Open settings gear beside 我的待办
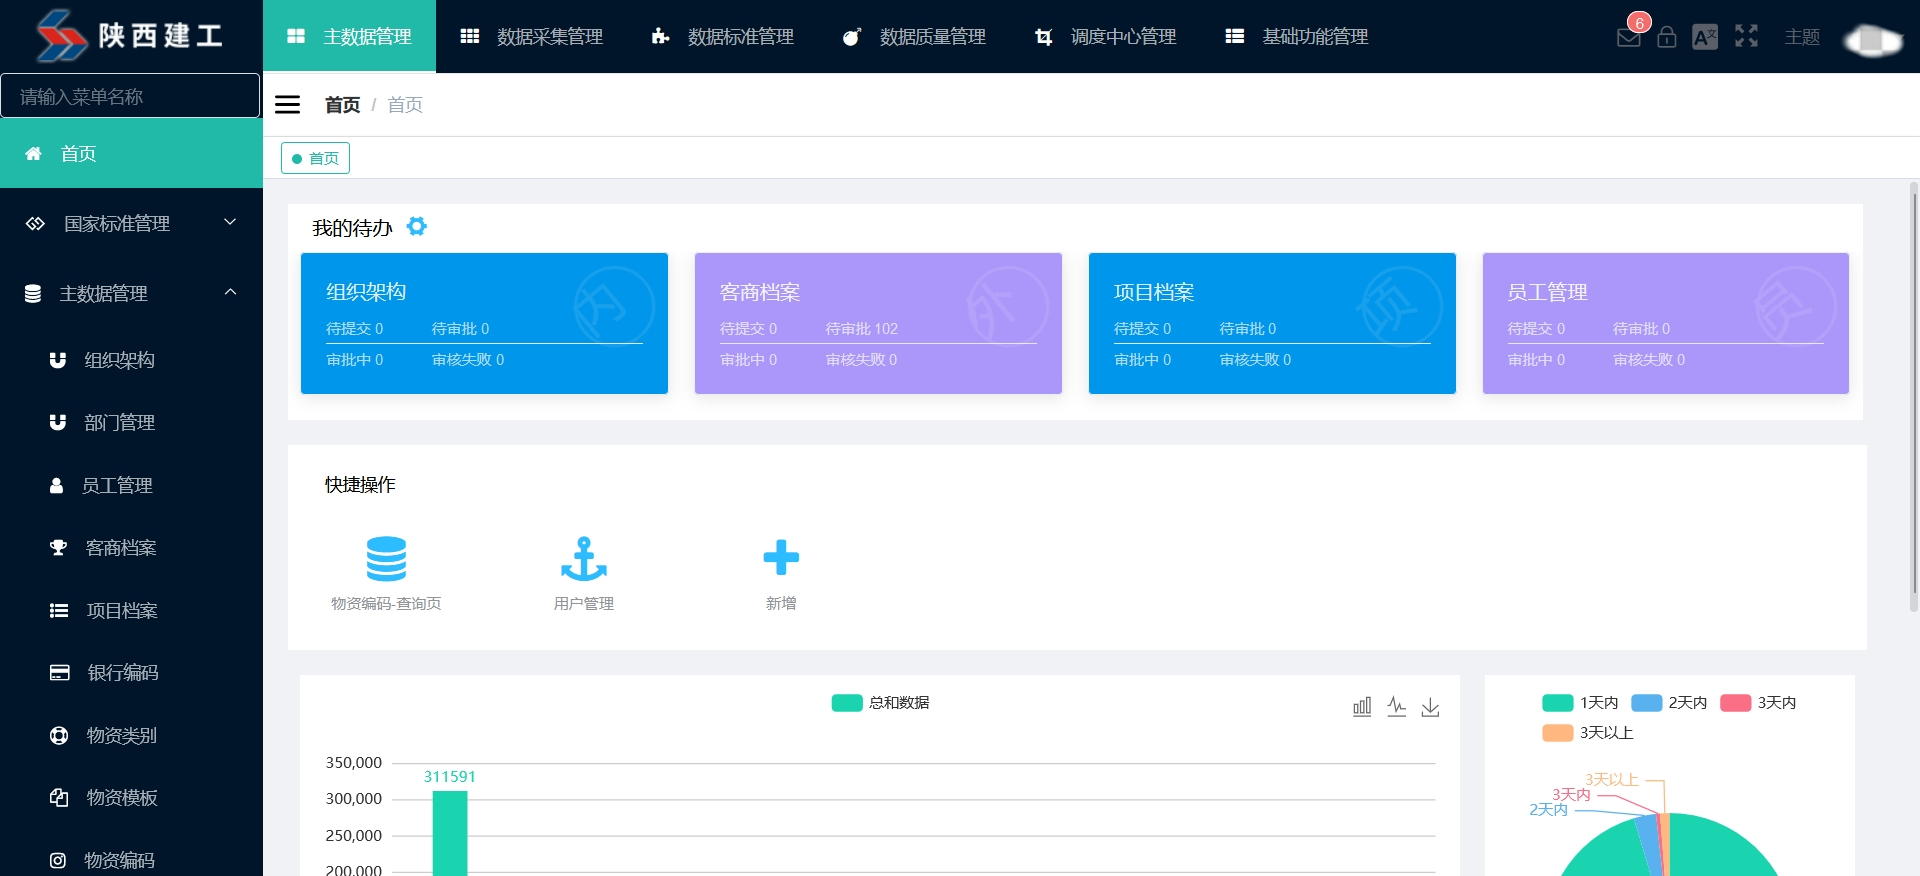This screenshot has width=1920, height=876. [417, 227]
